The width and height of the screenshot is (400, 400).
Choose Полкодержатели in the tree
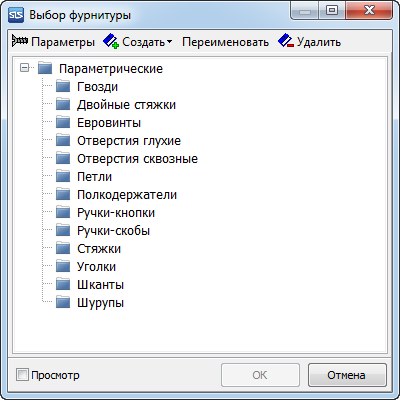click(127, 195)
